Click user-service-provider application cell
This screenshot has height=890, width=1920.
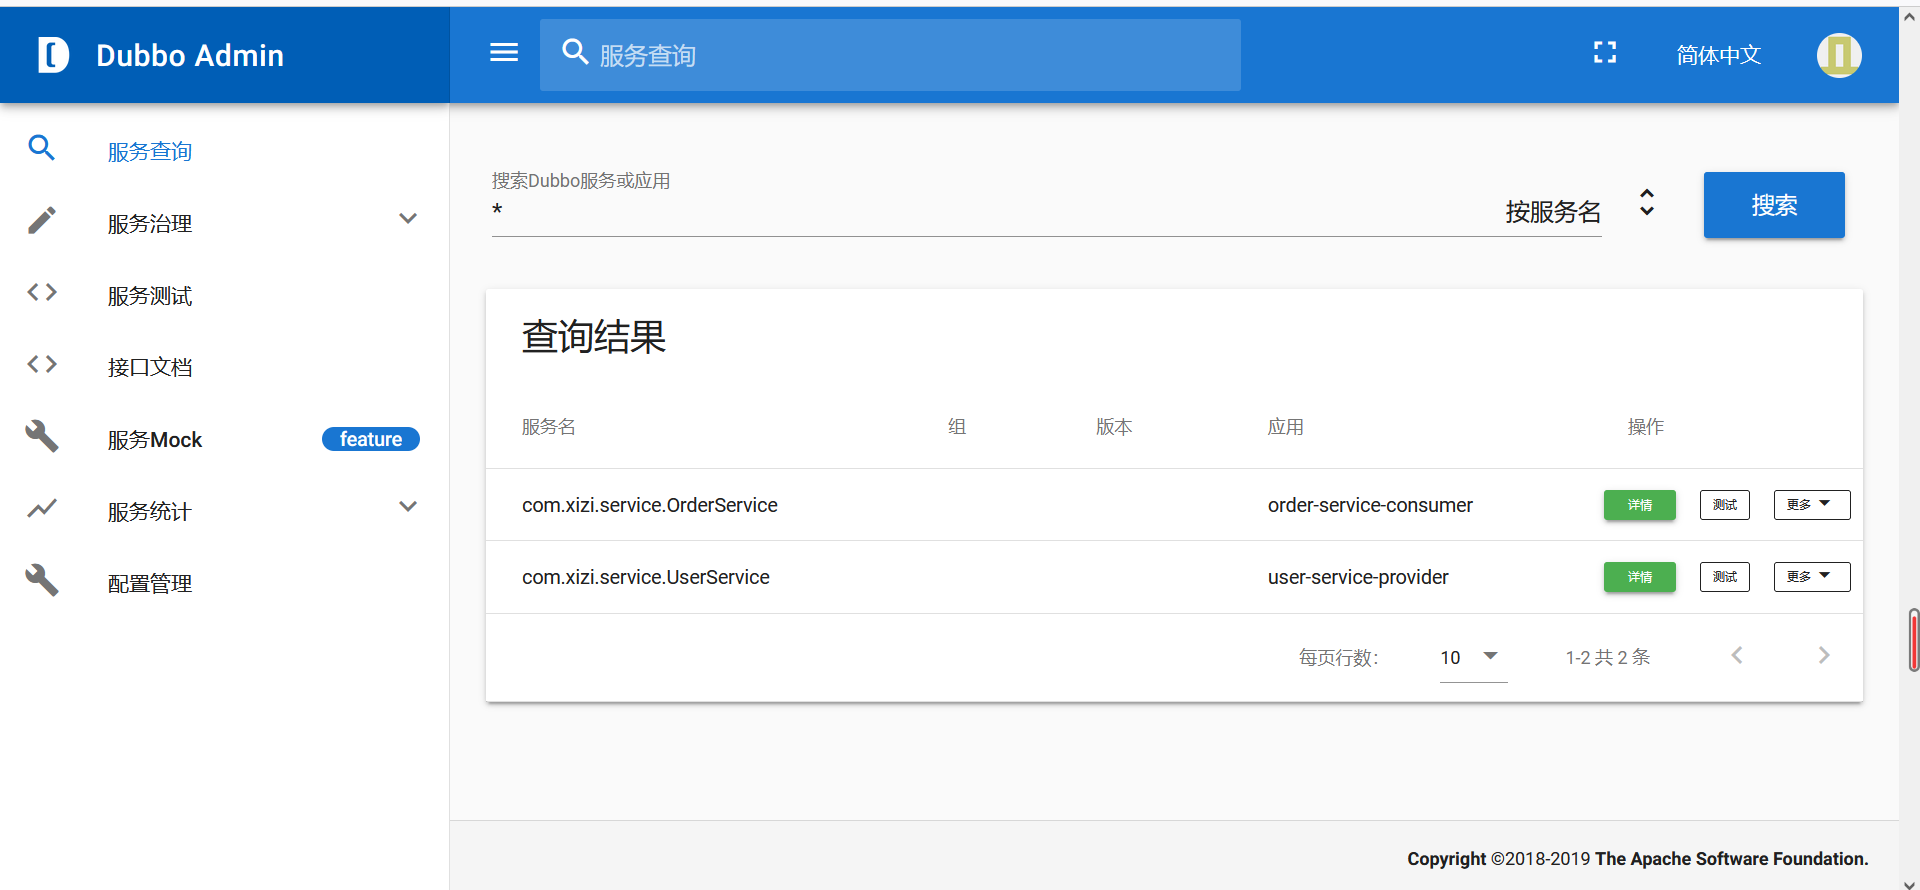pos(1358,577)
